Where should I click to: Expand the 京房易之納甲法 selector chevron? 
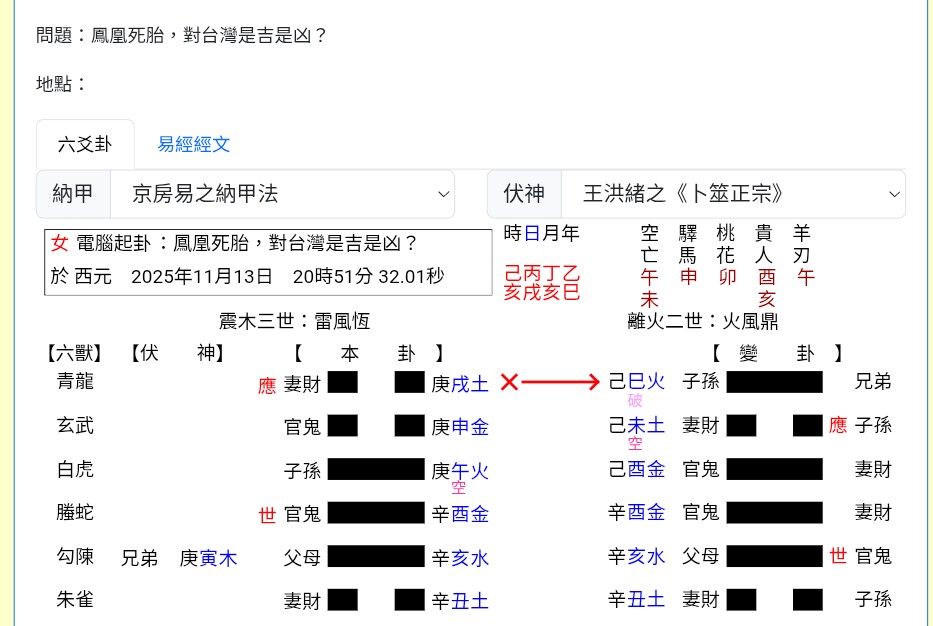(443, 194)
